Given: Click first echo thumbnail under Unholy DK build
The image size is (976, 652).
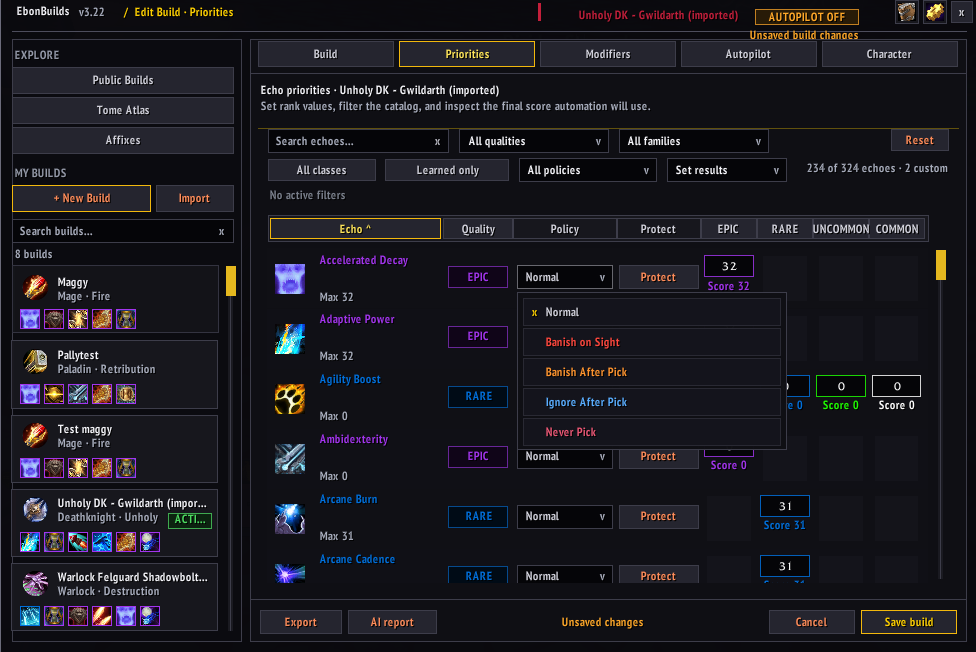Looking at the screenshot, I should pyautogui.click(x=30, y=542).
